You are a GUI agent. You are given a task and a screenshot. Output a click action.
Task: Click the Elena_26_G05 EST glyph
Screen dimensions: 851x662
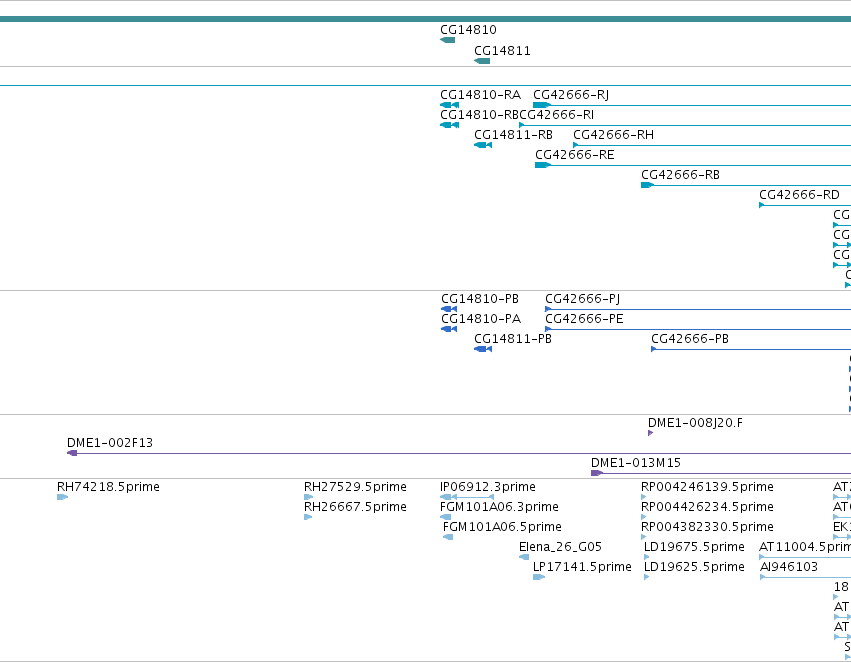tap(524, 557)
